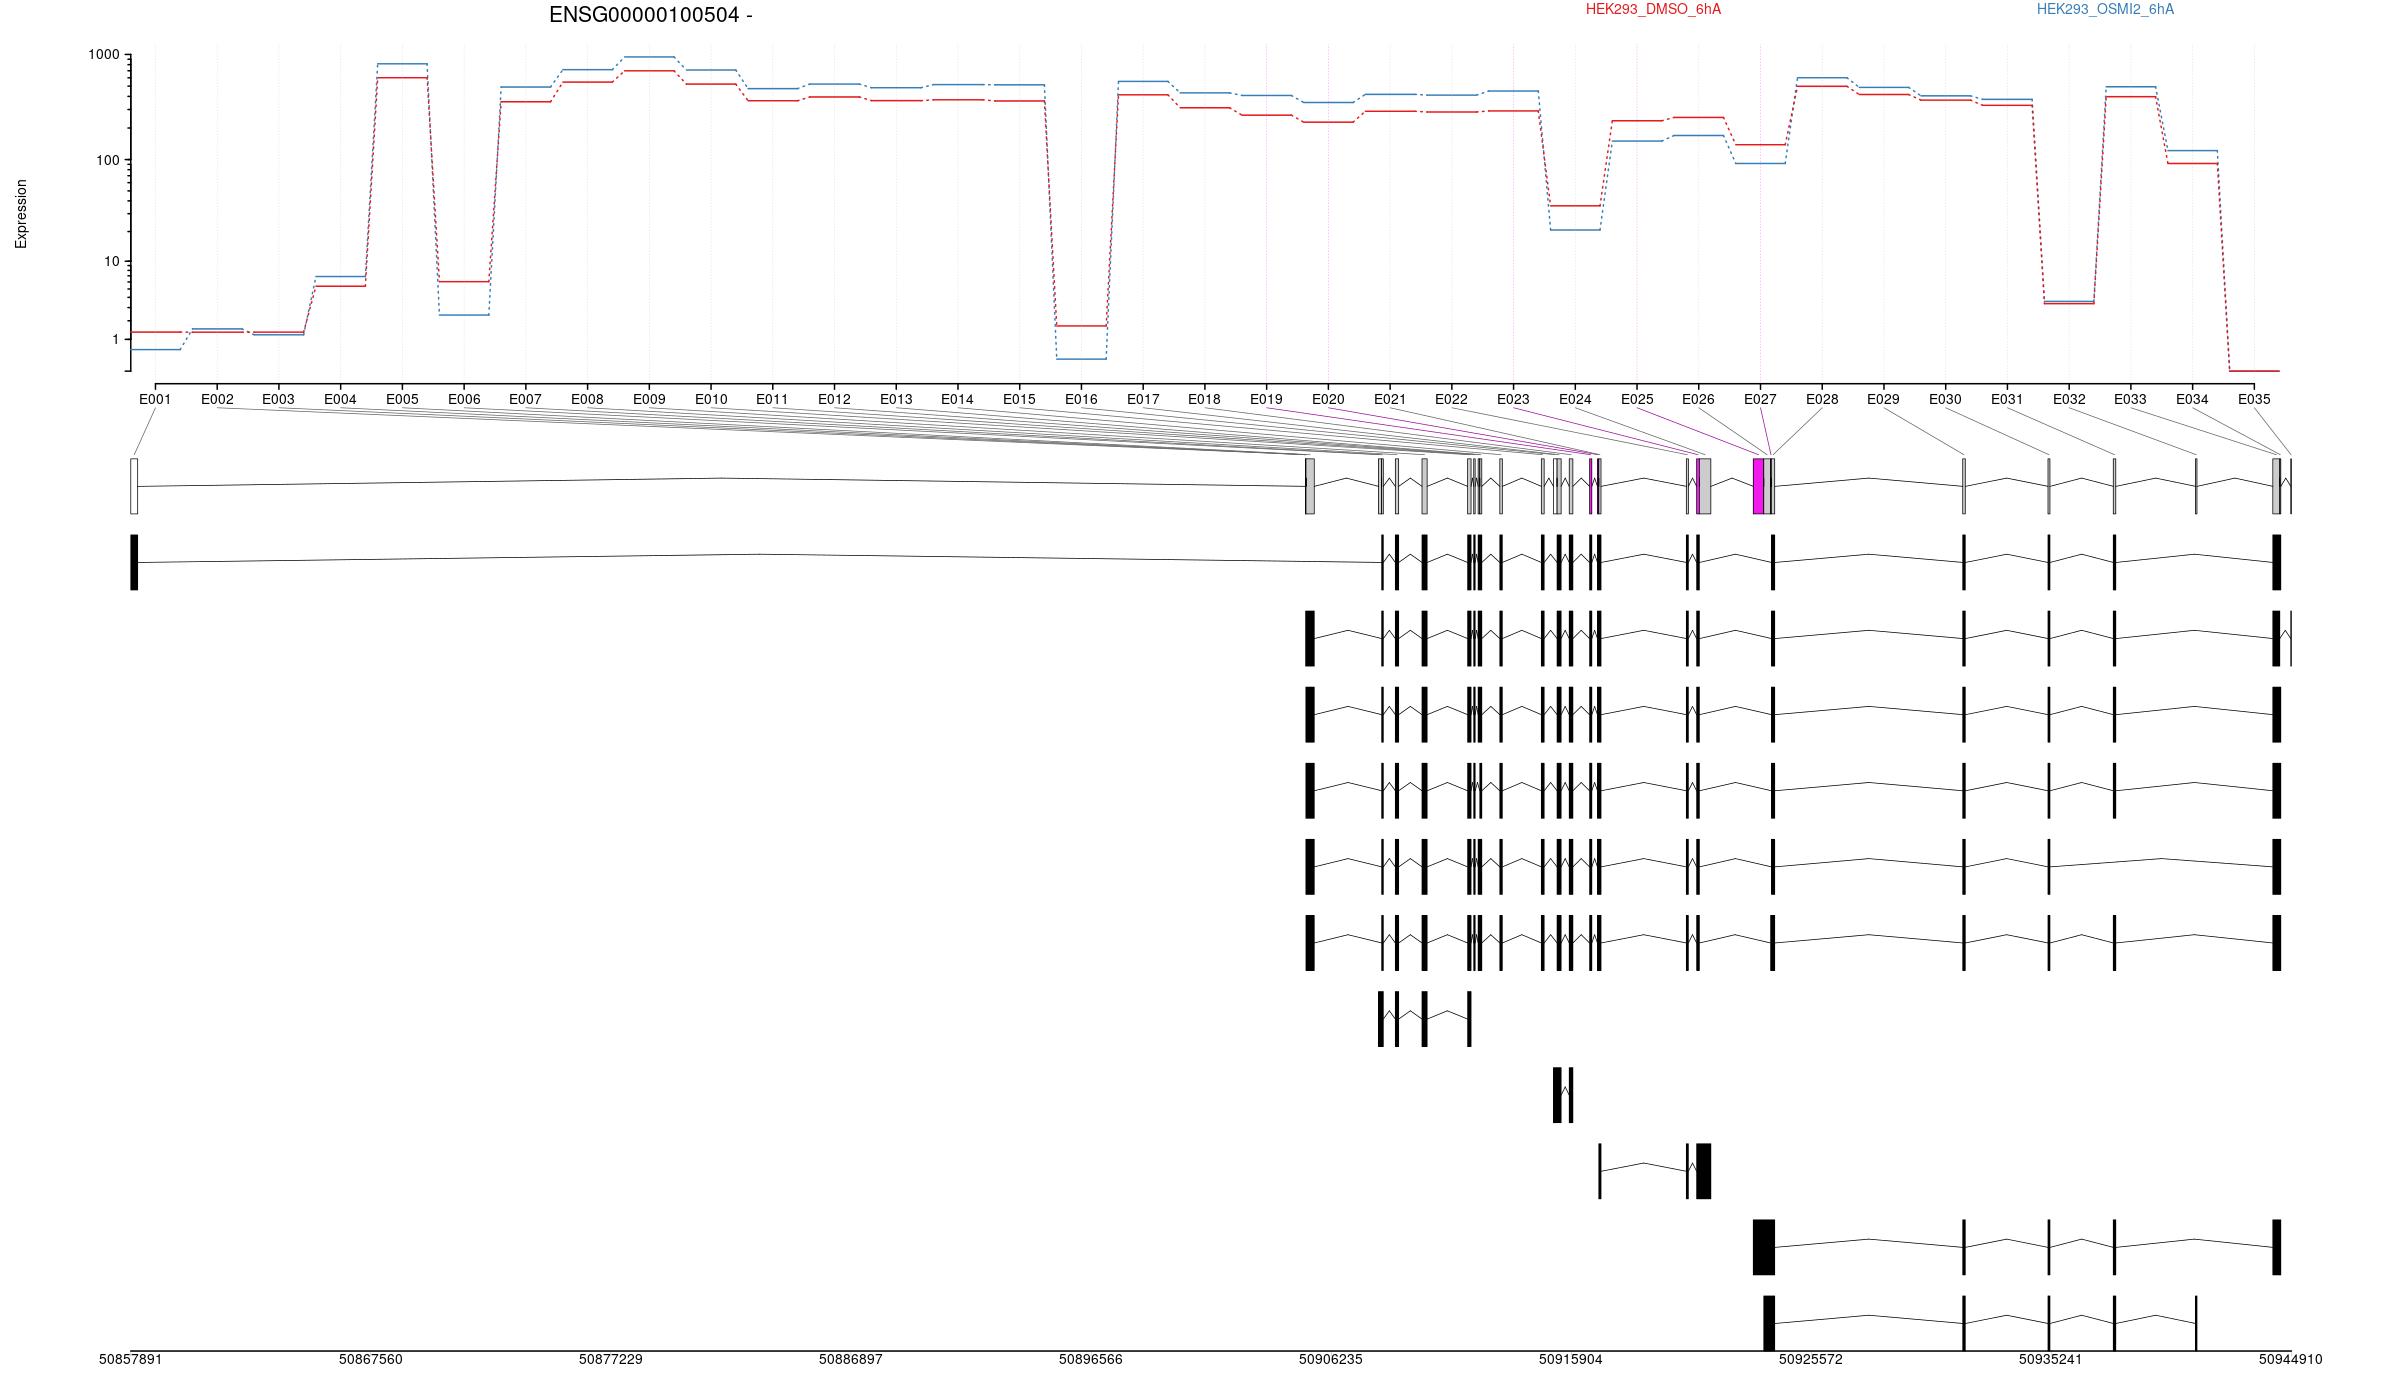Click exon label E032
Screen dimensions: 2400x1380
2069,399
